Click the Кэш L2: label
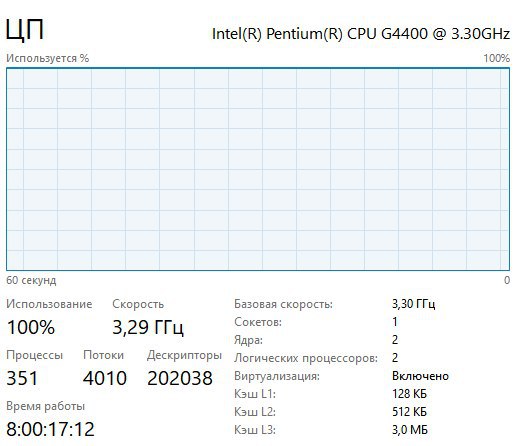This screenshot has height=446, width=524. click(255, 412)
